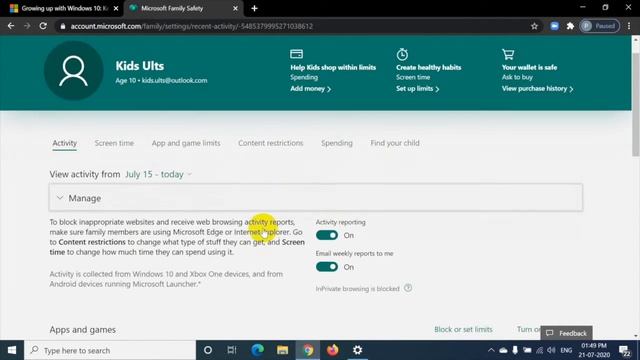This screenshot has height=360, width=640.
Task: Click the spending card icon
Action: 296,54
